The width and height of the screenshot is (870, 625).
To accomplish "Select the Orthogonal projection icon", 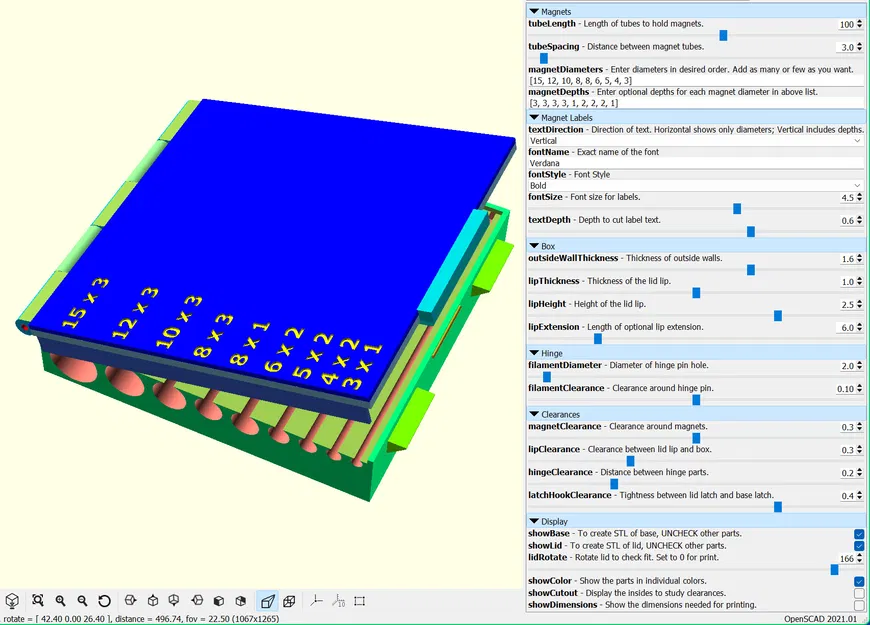I will (x=289, y=600).
